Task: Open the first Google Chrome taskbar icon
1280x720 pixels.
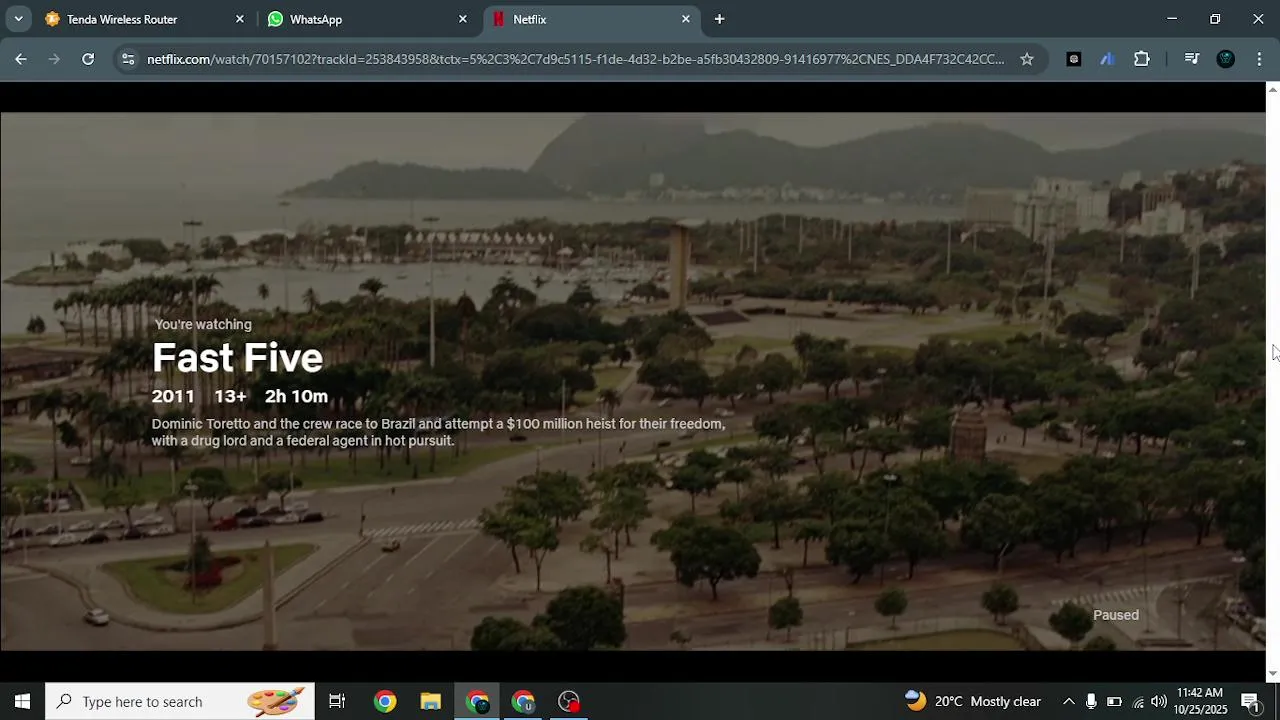Action: click(x=385, y=701)
